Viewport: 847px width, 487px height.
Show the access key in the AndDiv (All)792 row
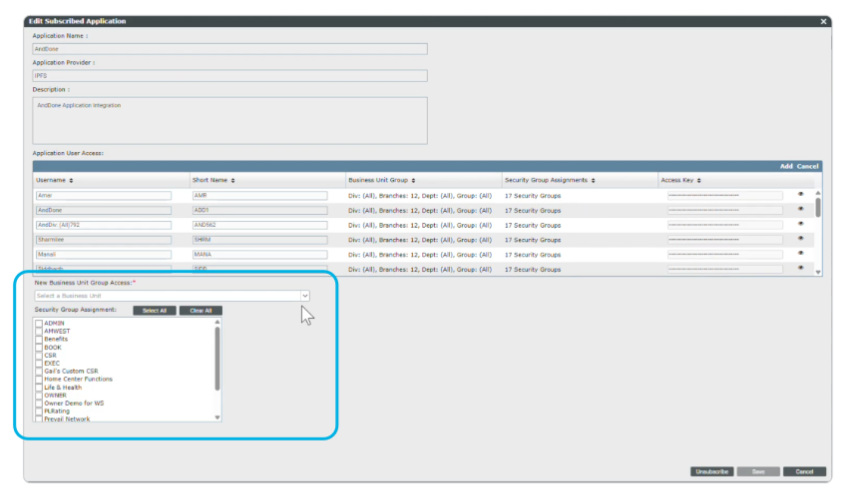[801, 224]
